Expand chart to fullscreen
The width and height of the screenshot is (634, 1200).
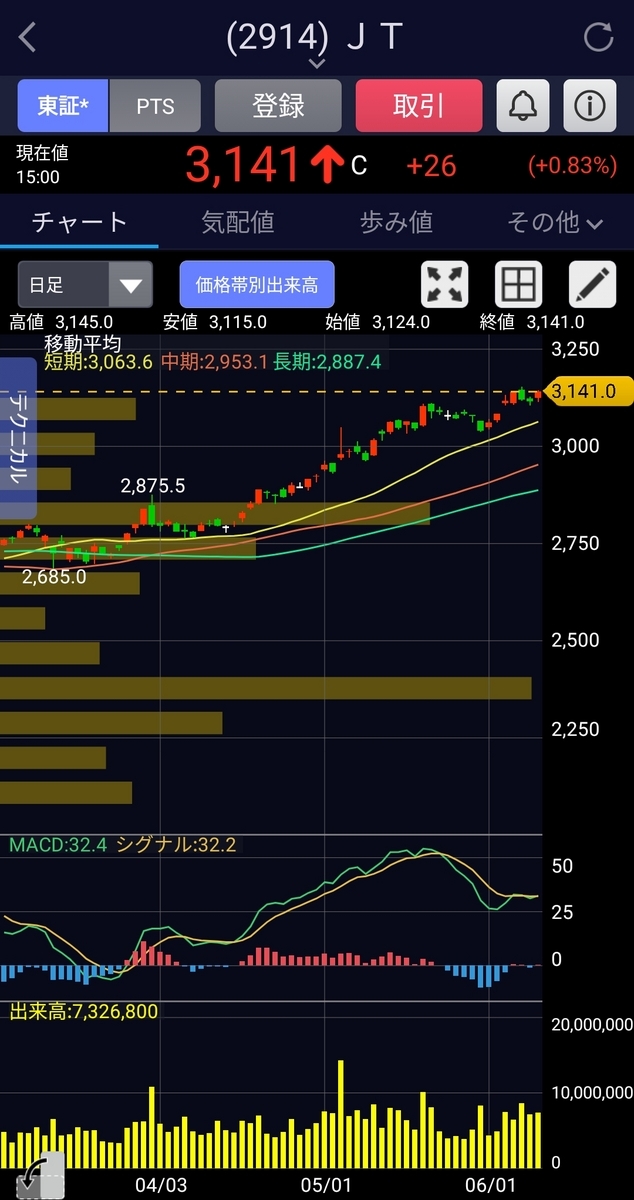click(446, 285)
